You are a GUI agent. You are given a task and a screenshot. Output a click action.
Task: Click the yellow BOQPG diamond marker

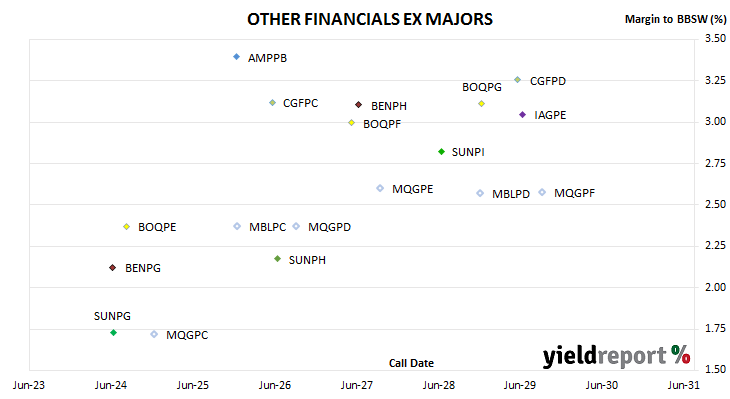481,103
